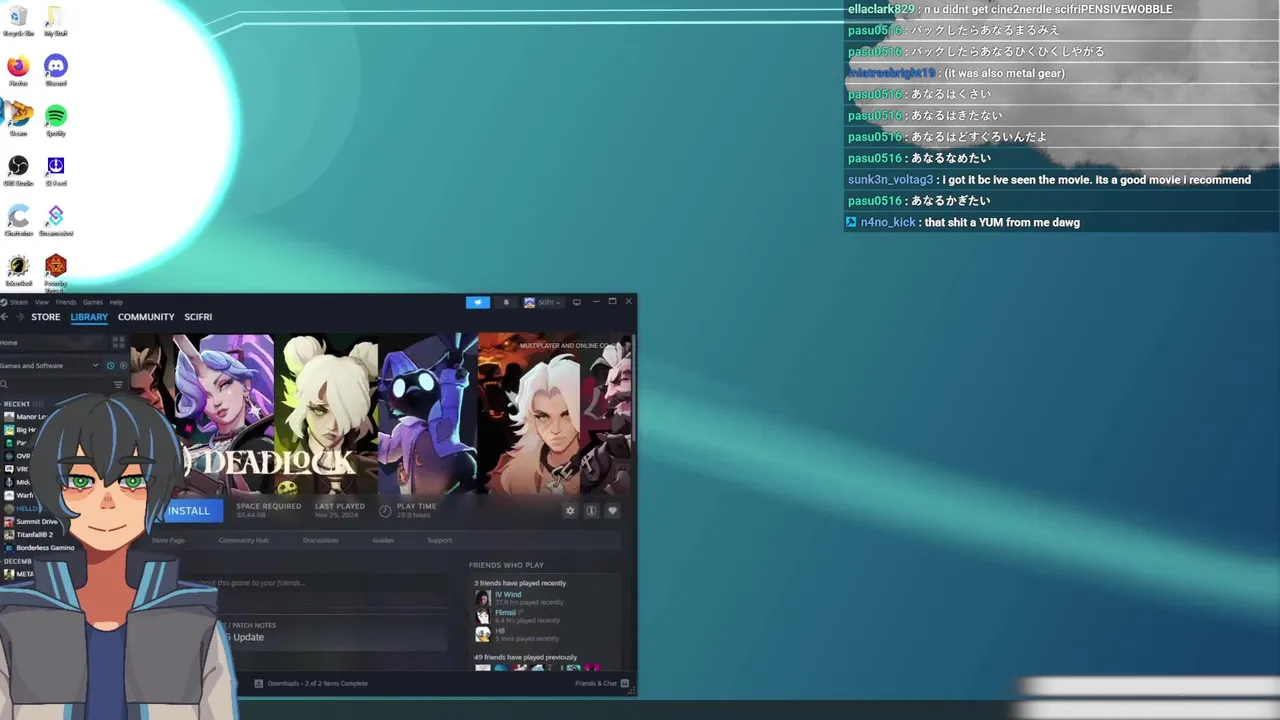Viewport: 1280px width, 720px height.
Task: Open the black horse gear desktop shortcut
Action: pyautogui.click(x=18, y=270)
